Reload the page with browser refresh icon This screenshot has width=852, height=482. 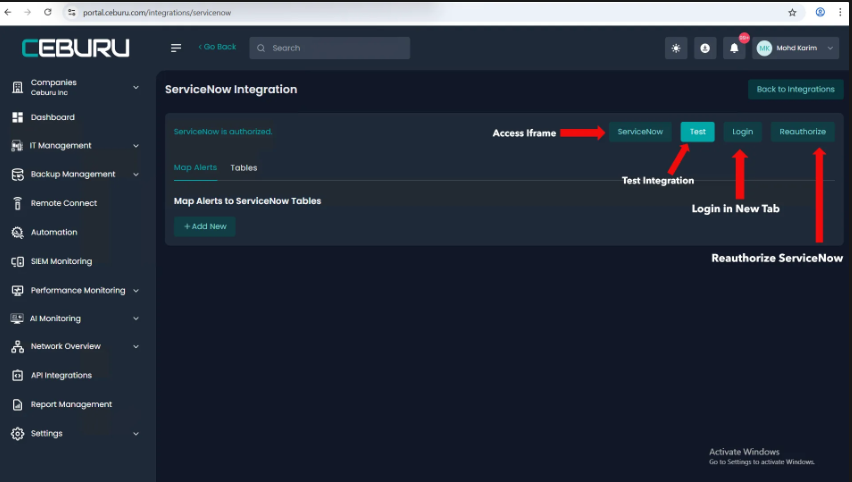click(x=48, y=12)
